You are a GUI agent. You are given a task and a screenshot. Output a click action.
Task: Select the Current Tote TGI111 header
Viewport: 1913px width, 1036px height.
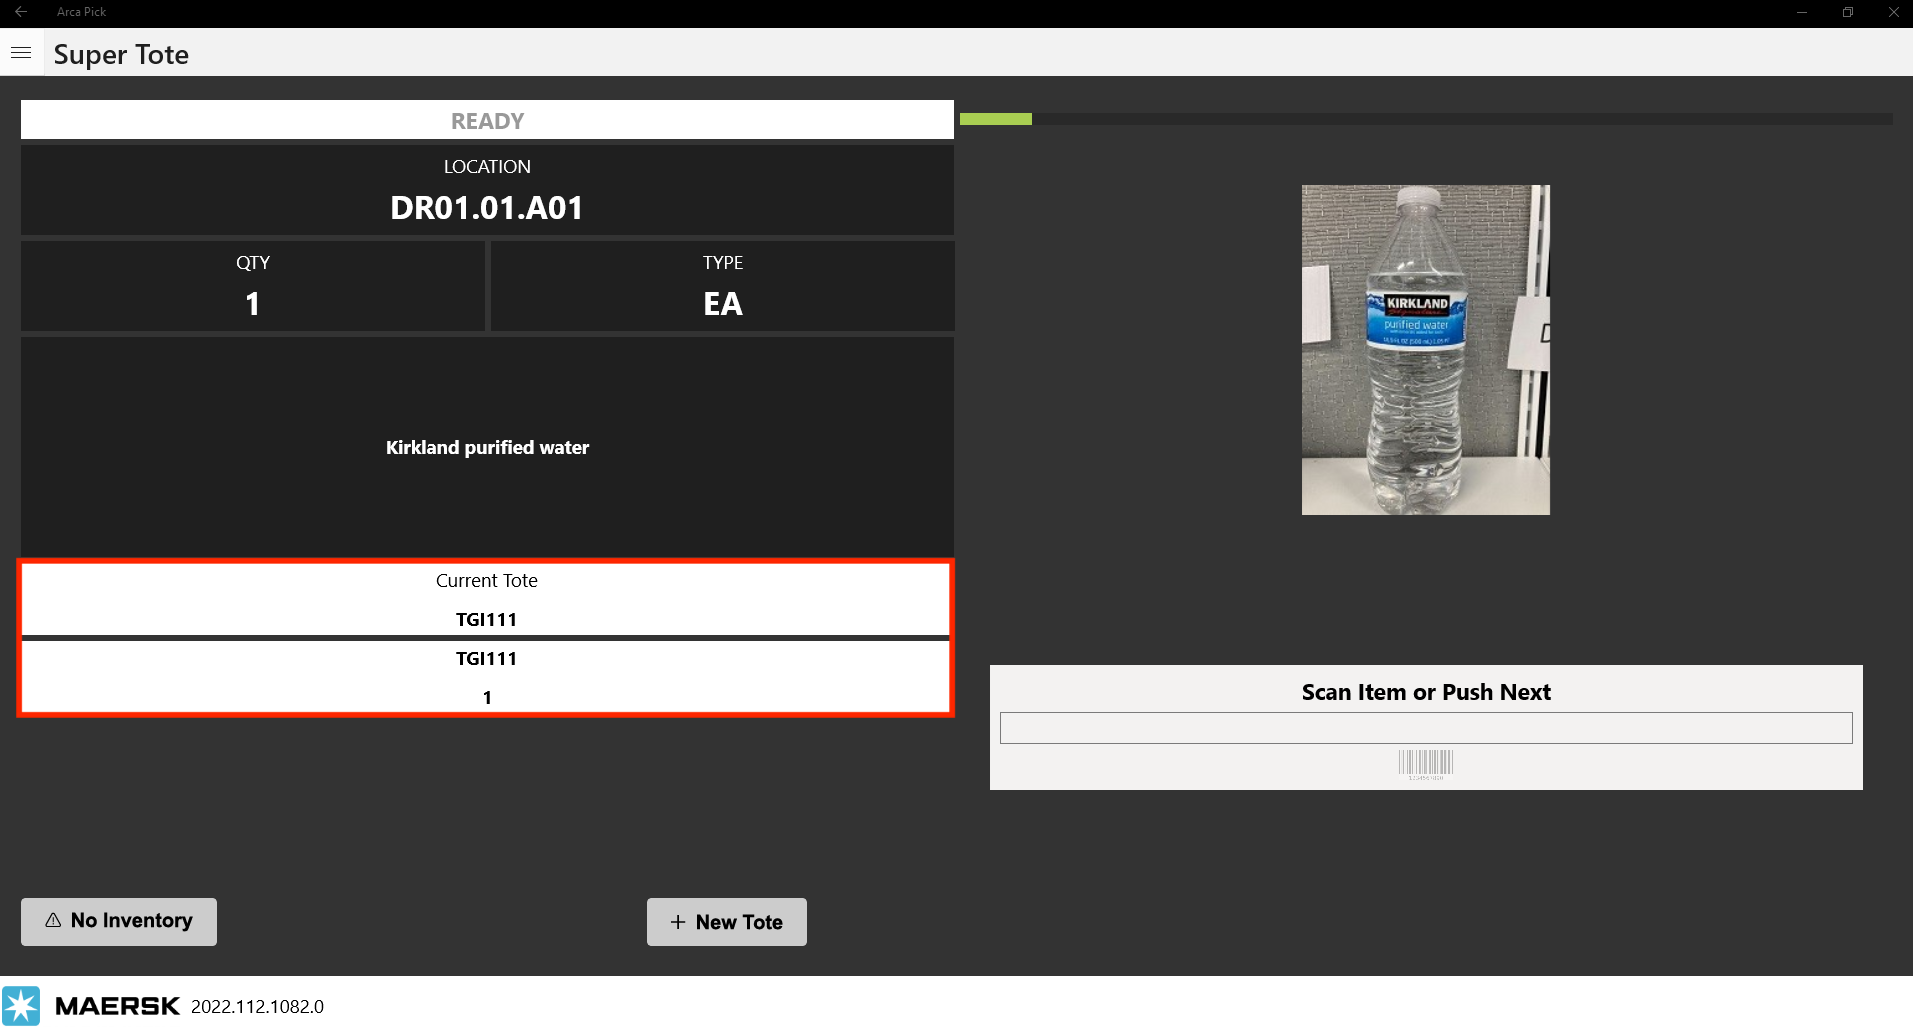pyautogui.click(x=487, y=599)
